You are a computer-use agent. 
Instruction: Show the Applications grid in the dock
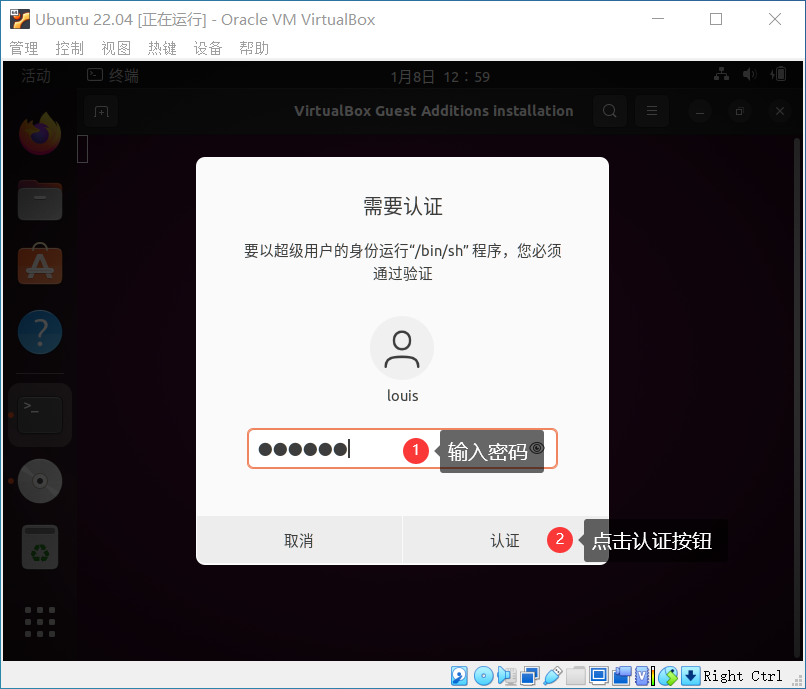point(39,621)
